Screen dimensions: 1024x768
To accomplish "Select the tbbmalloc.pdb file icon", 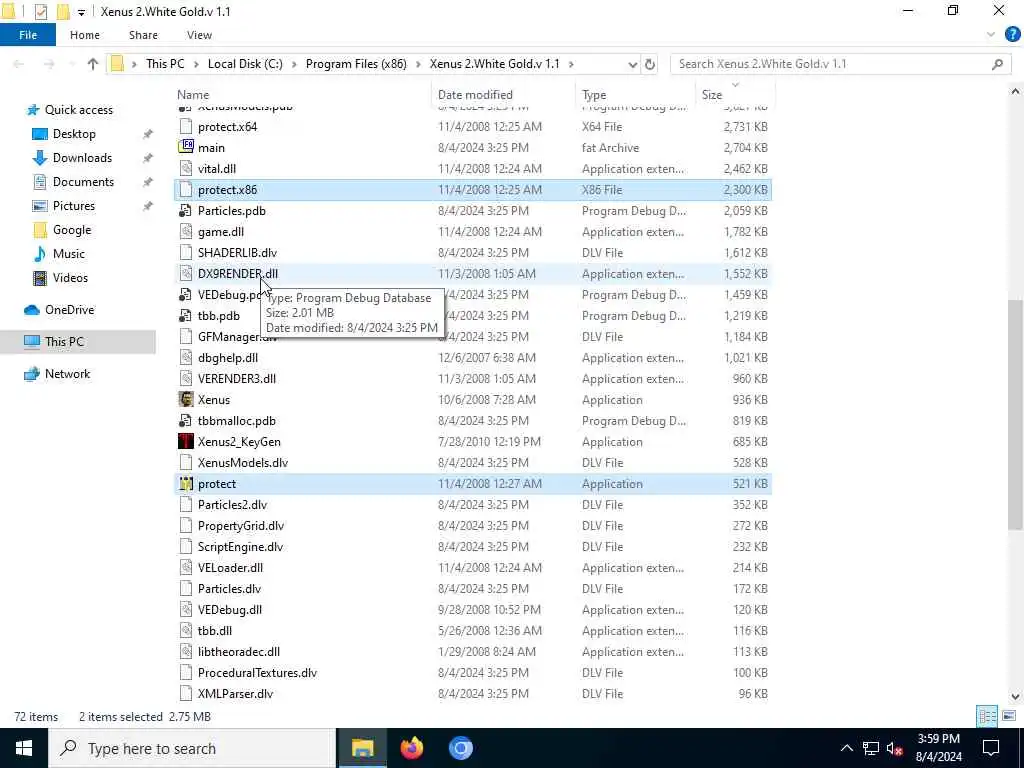I will (186, 421).
